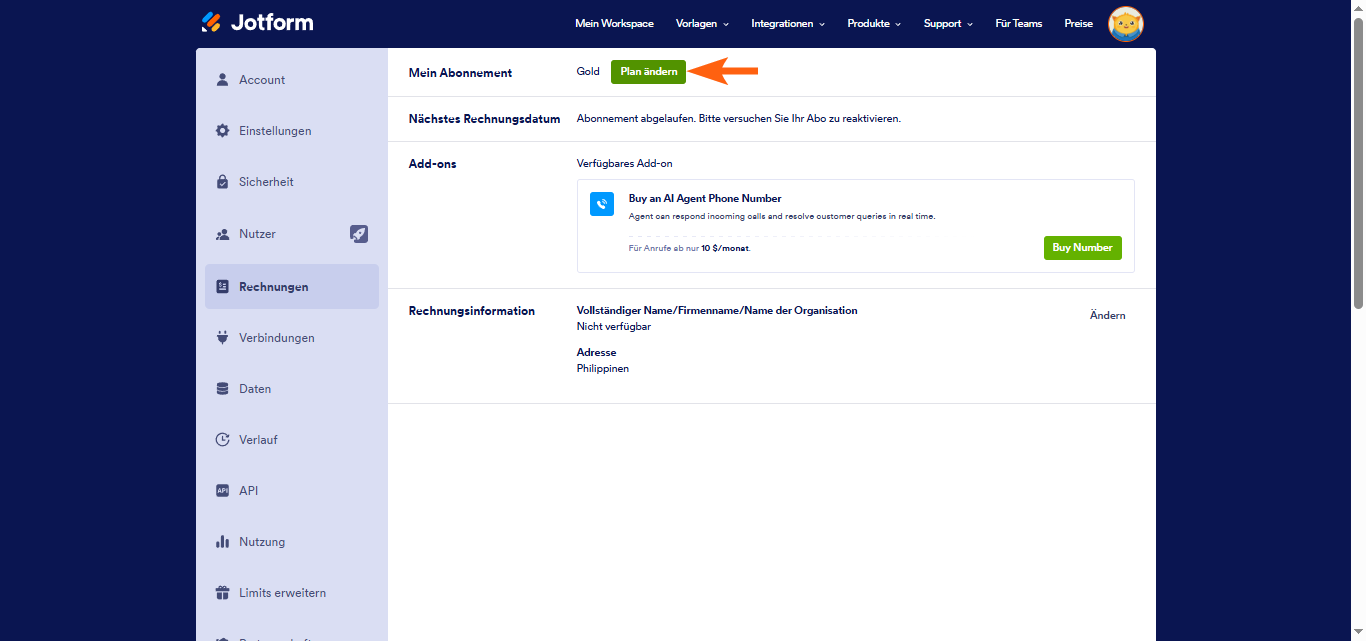
Task: Open Mein Workspace from top navigation
Action: tap(614, 24)
